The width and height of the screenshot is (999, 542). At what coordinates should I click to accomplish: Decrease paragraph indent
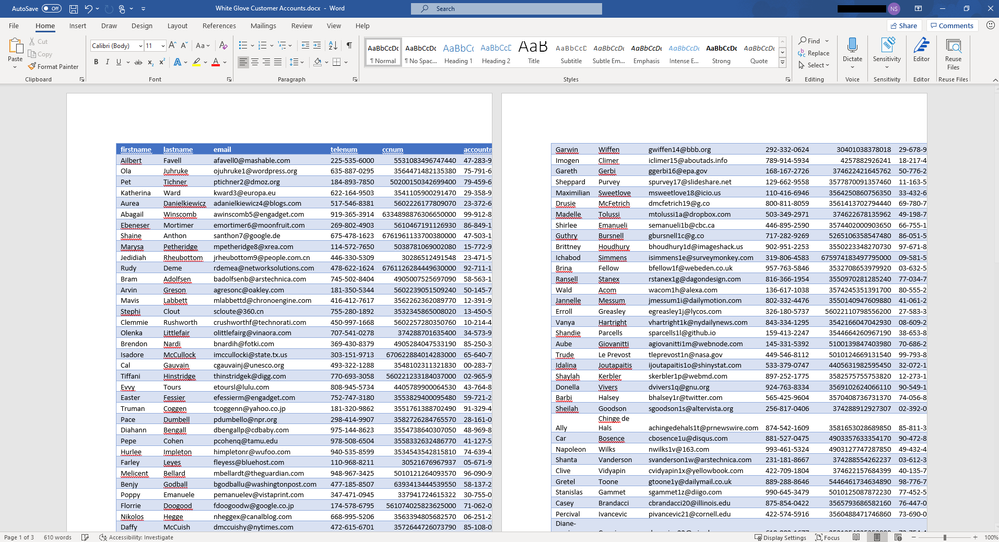tap(305, 46)
